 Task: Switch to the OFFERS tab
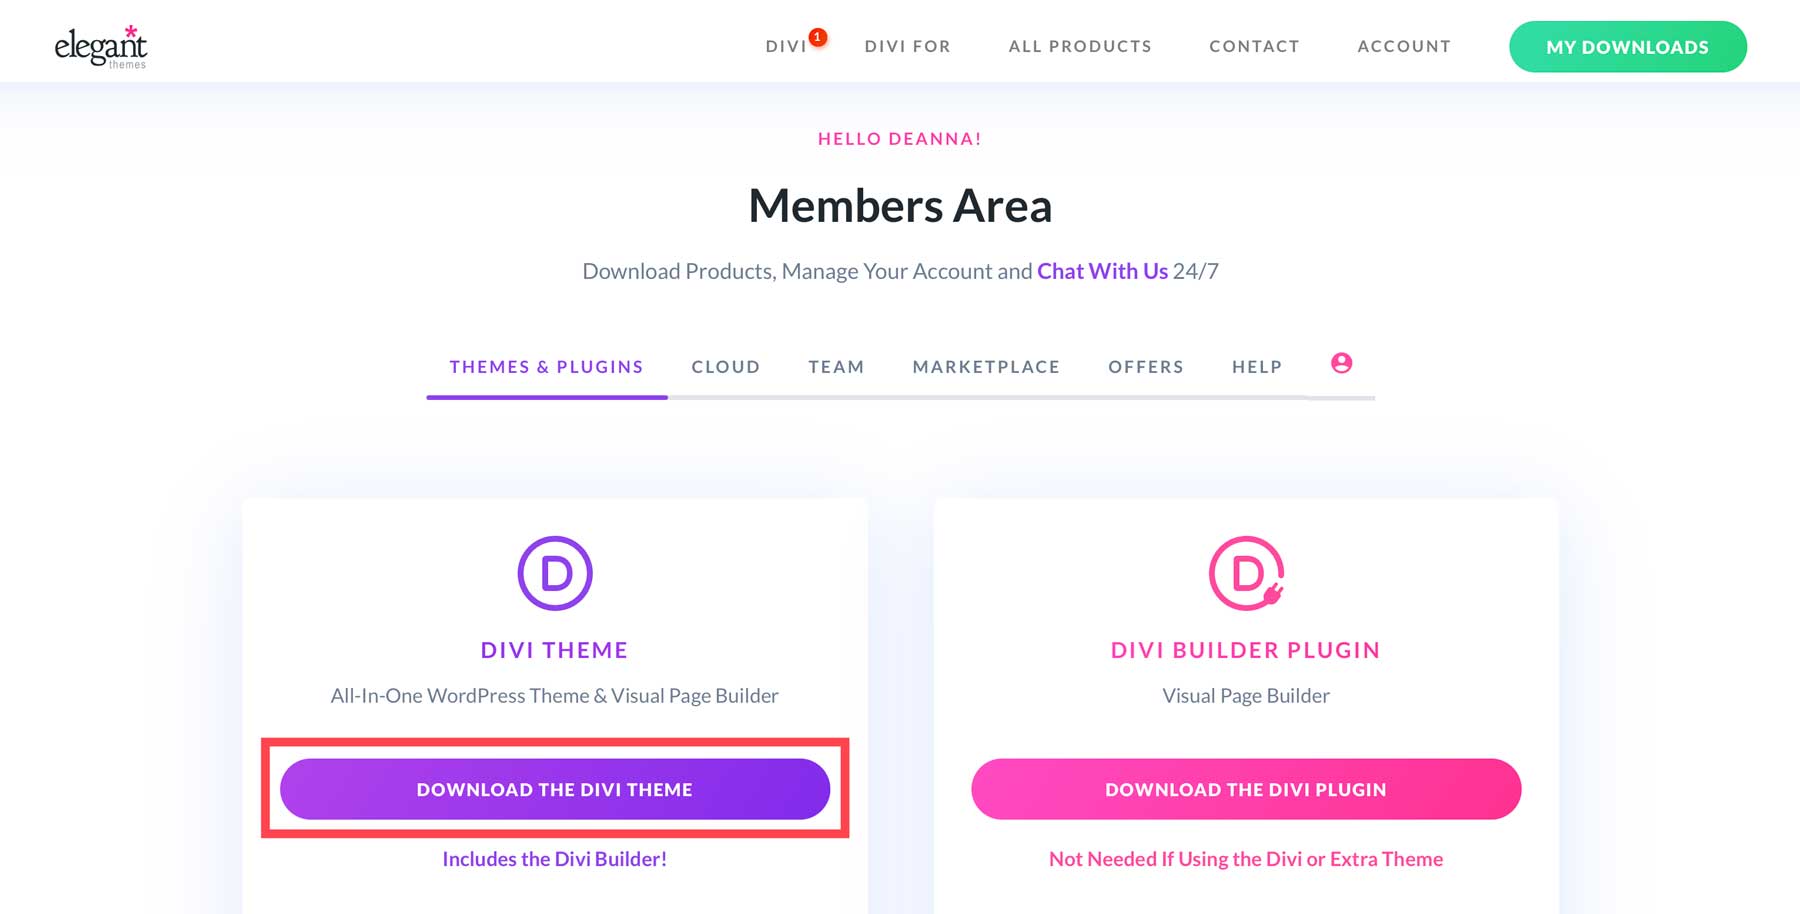click(x=1146, y=366)
